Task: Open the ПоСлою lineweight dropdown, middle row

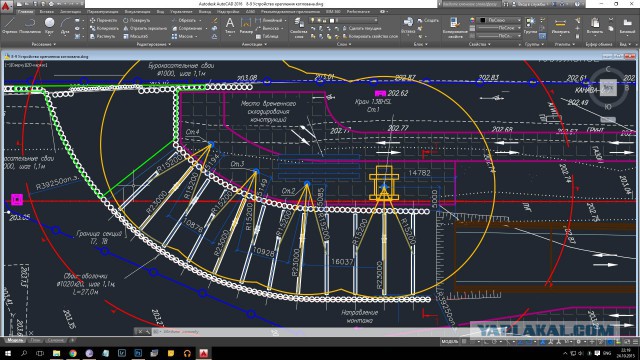Action: coord(500,28)
